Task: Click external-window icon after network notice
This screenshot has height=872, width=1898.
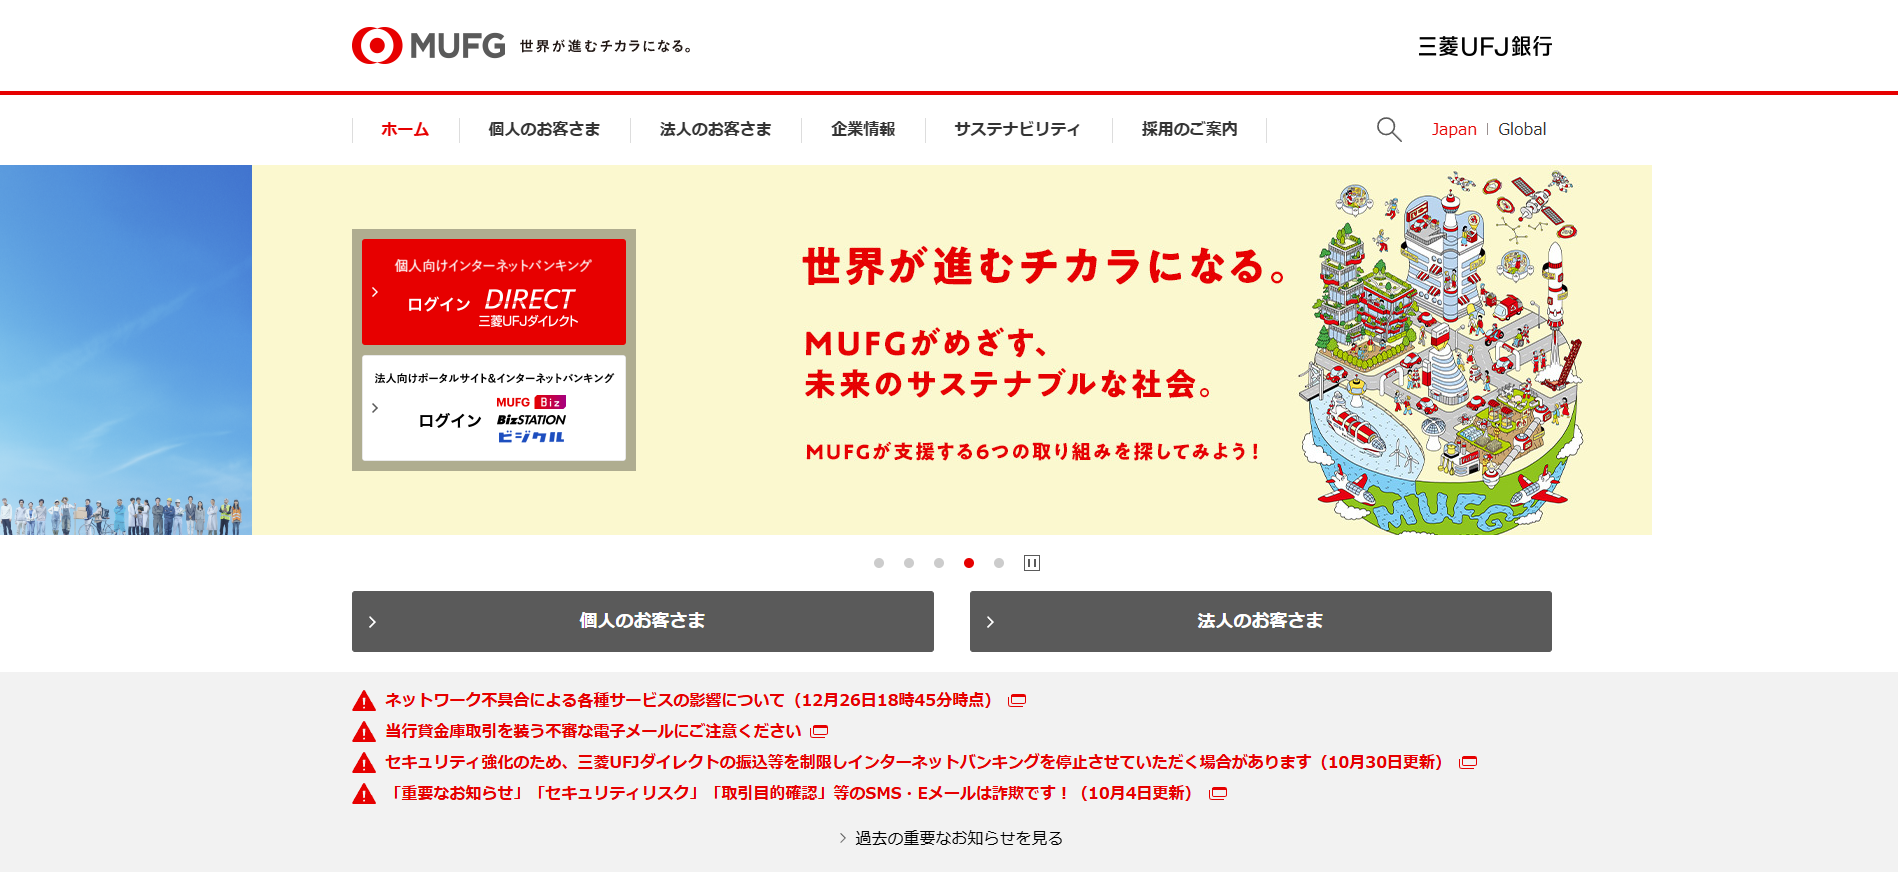Action: (x=1017, y=701)
